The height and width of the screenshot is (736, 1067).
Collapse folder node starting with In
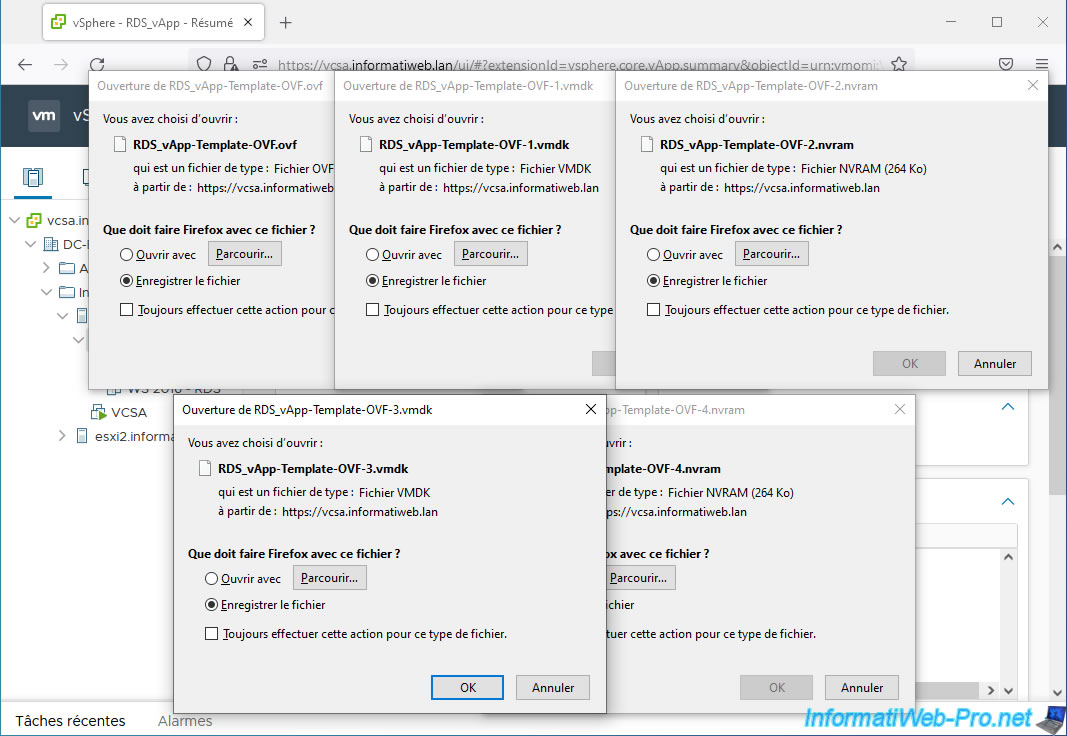point(46,292)
